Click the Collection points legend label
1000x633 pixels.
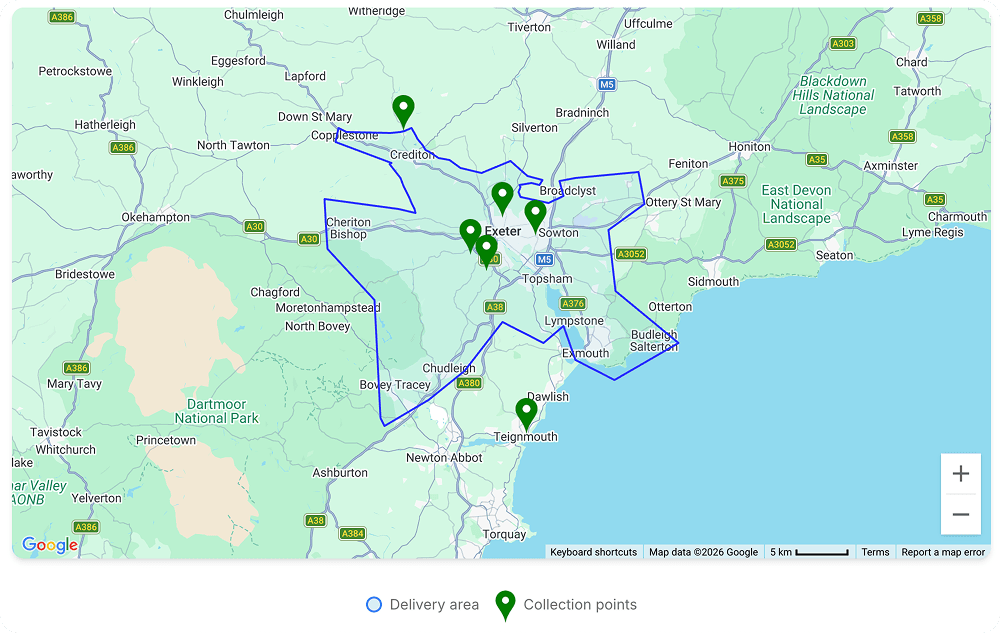coord(580,605)
